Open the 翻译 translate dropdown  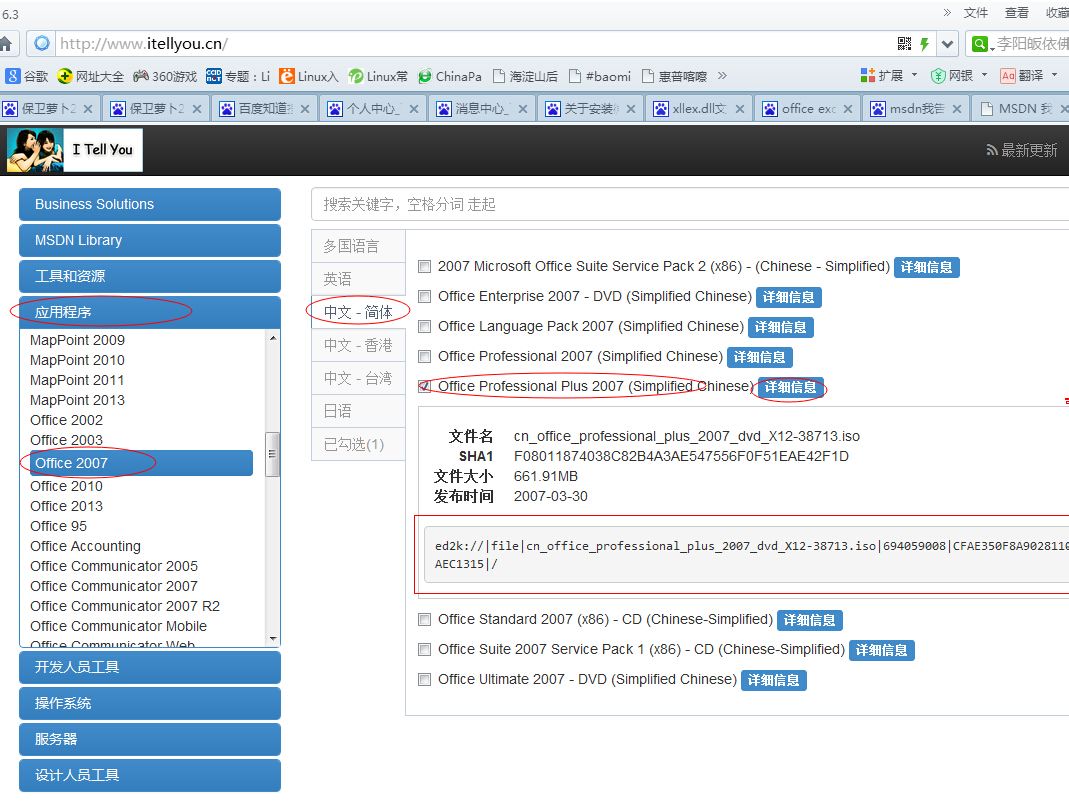pos(1028,76)
